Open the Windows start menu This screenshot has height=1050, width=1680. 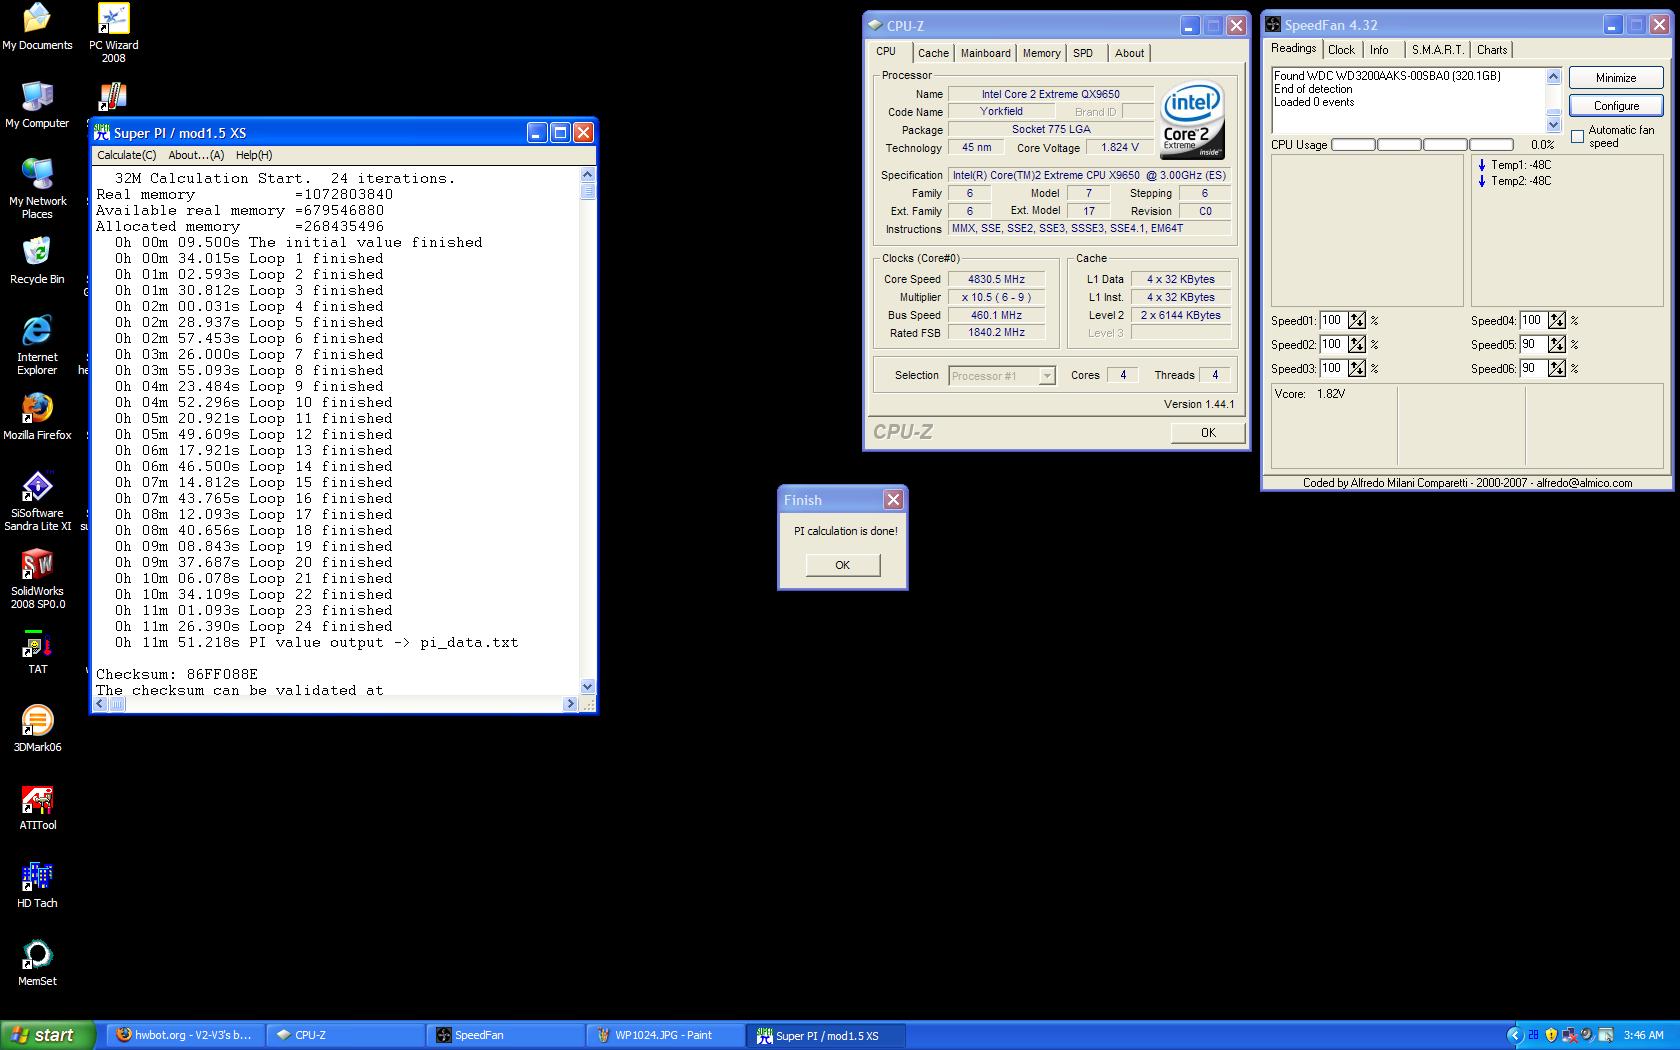(47, 1035)
